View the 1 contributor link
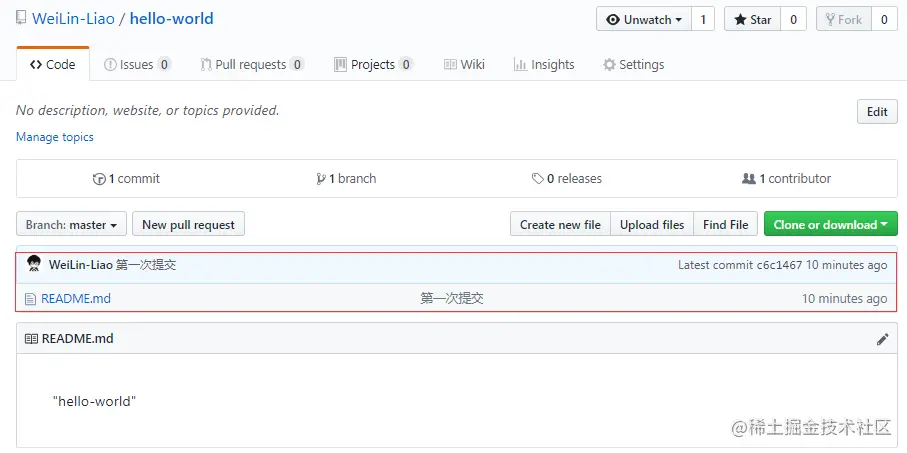Image resolution: width=907 pixels, height=453 pixels. (x=787, y=179)
